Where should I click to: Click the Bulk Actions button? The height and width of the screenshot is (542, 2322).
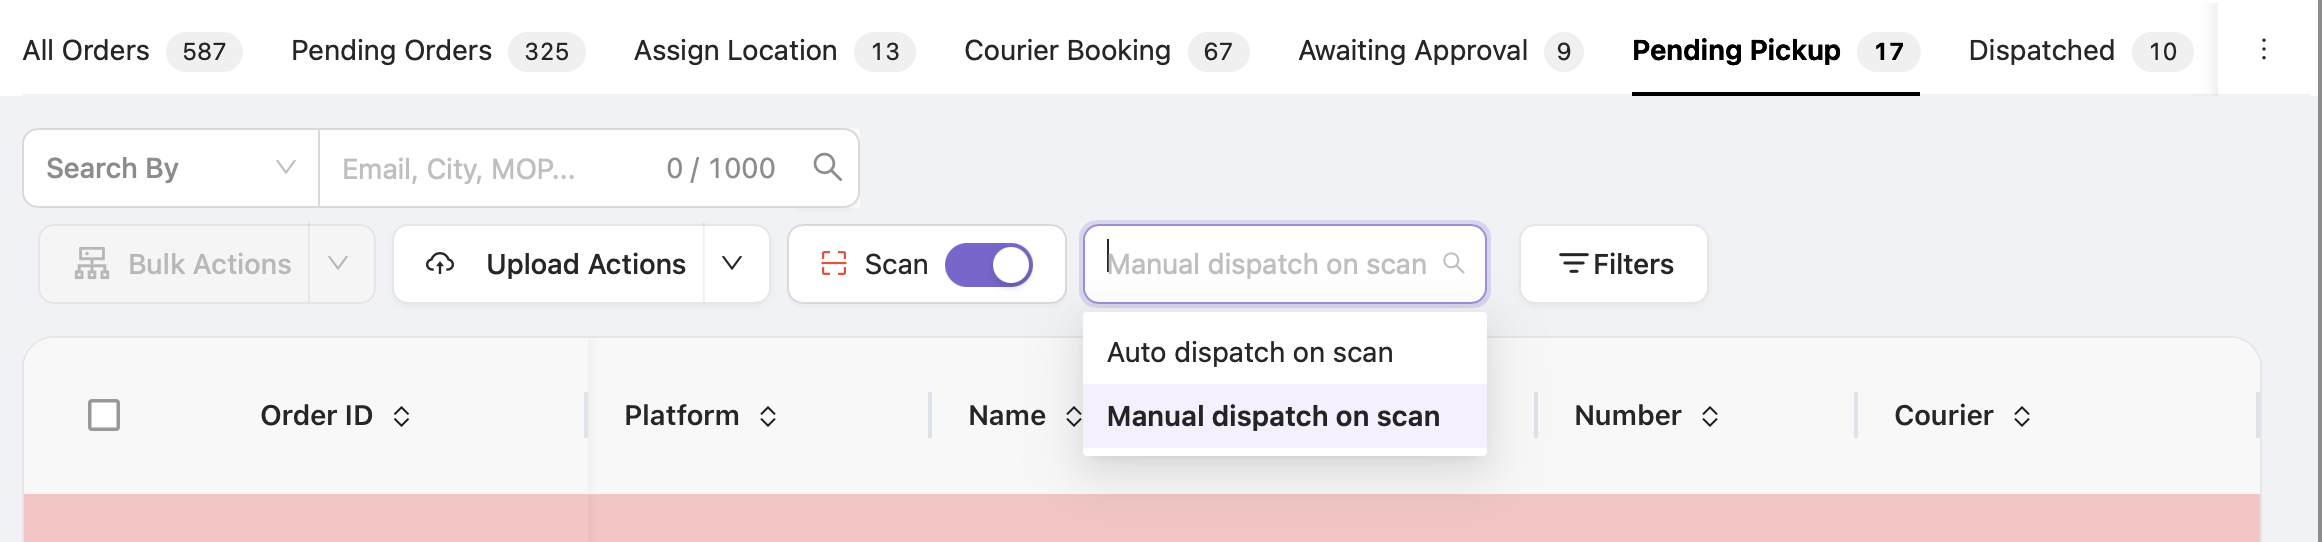point(175,264)
